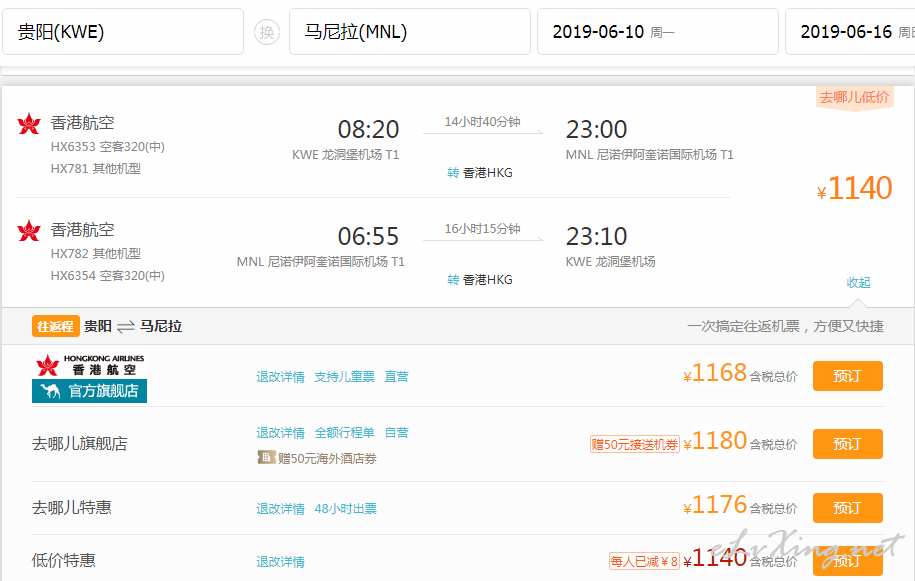Viewport: 915px width, 581px height.
Task: Open the return date 2019-06-16 picker
Action: click(850, 32)
